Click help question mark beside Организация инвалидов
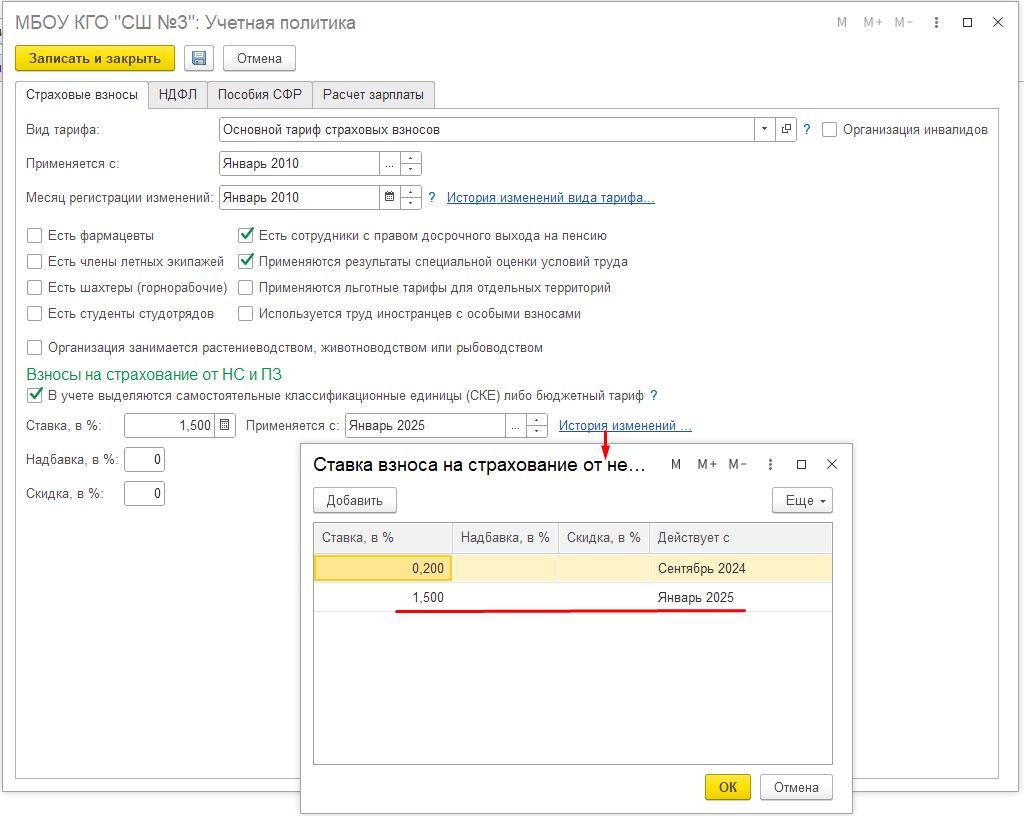1024x816 pixels. point(806,130)
